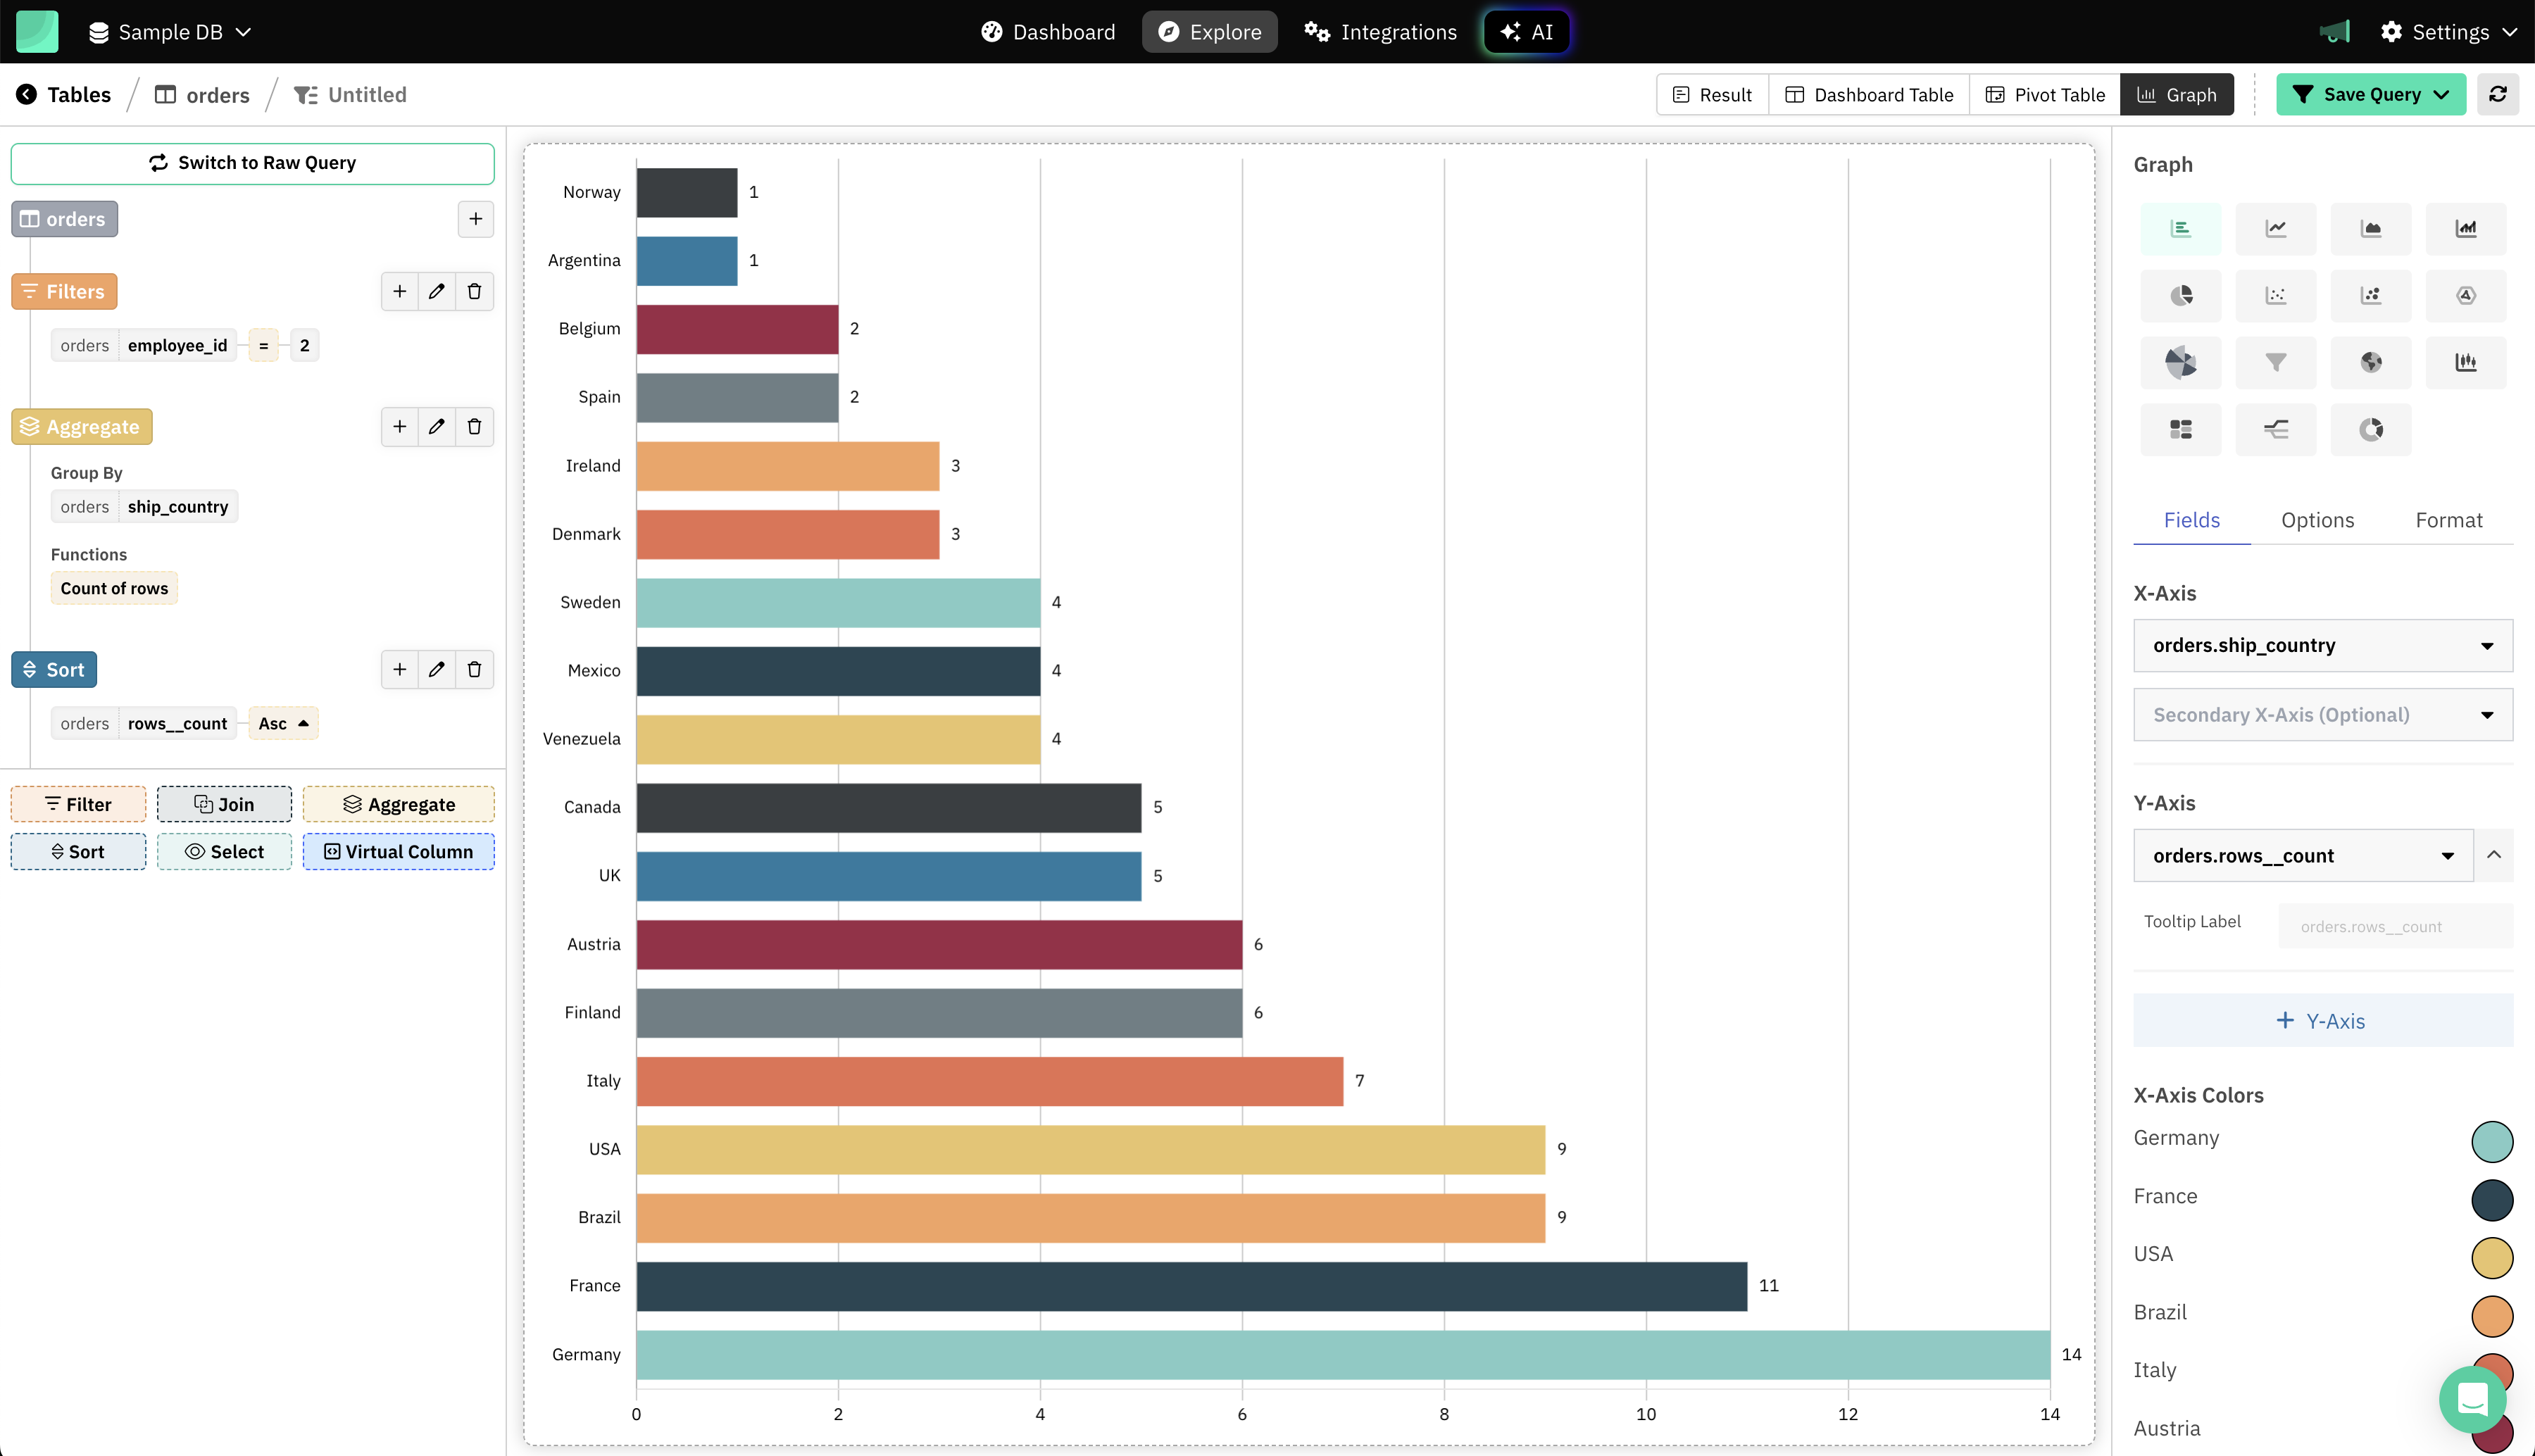The height and width of the screenshot is (1456, 2535).
Task: Open the Dashboard menu item
Action: click(1048, 32)
